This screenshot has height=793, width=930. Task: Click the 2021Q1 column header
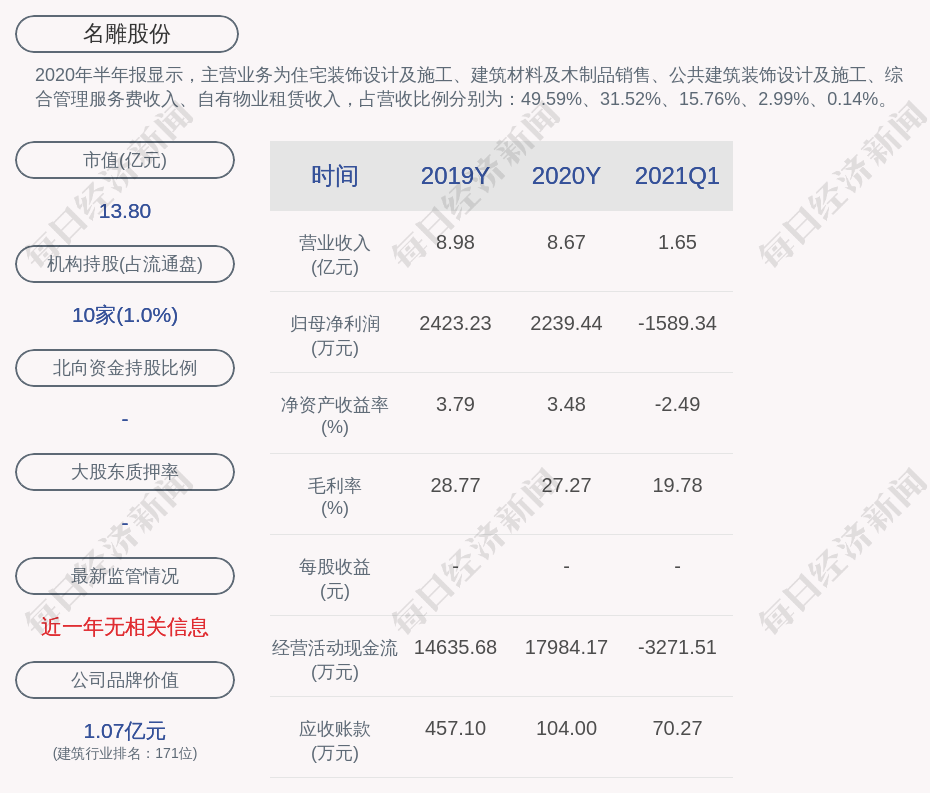point(677,176)
